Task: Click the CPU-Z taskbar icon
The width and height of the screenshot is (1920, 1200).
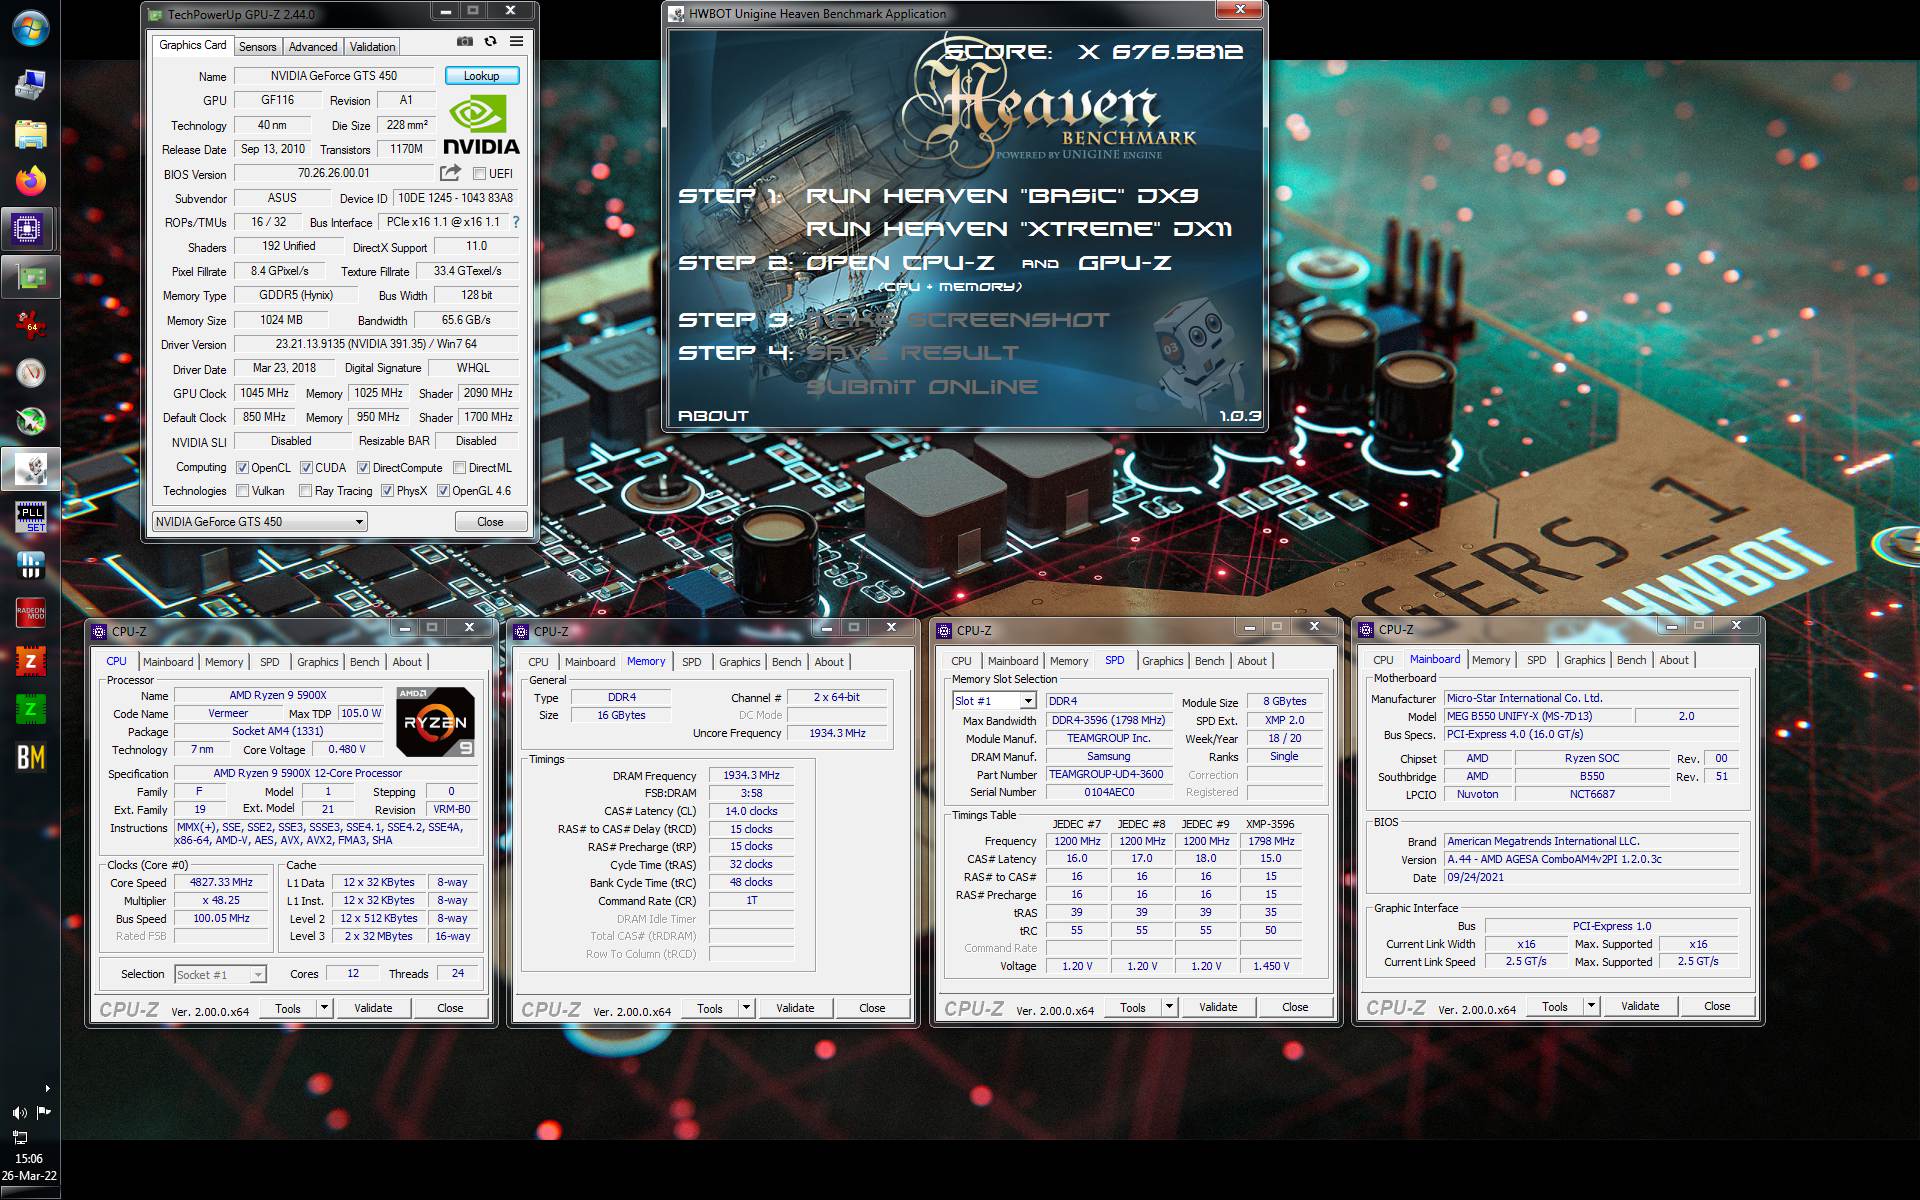Action: [30, 229]
